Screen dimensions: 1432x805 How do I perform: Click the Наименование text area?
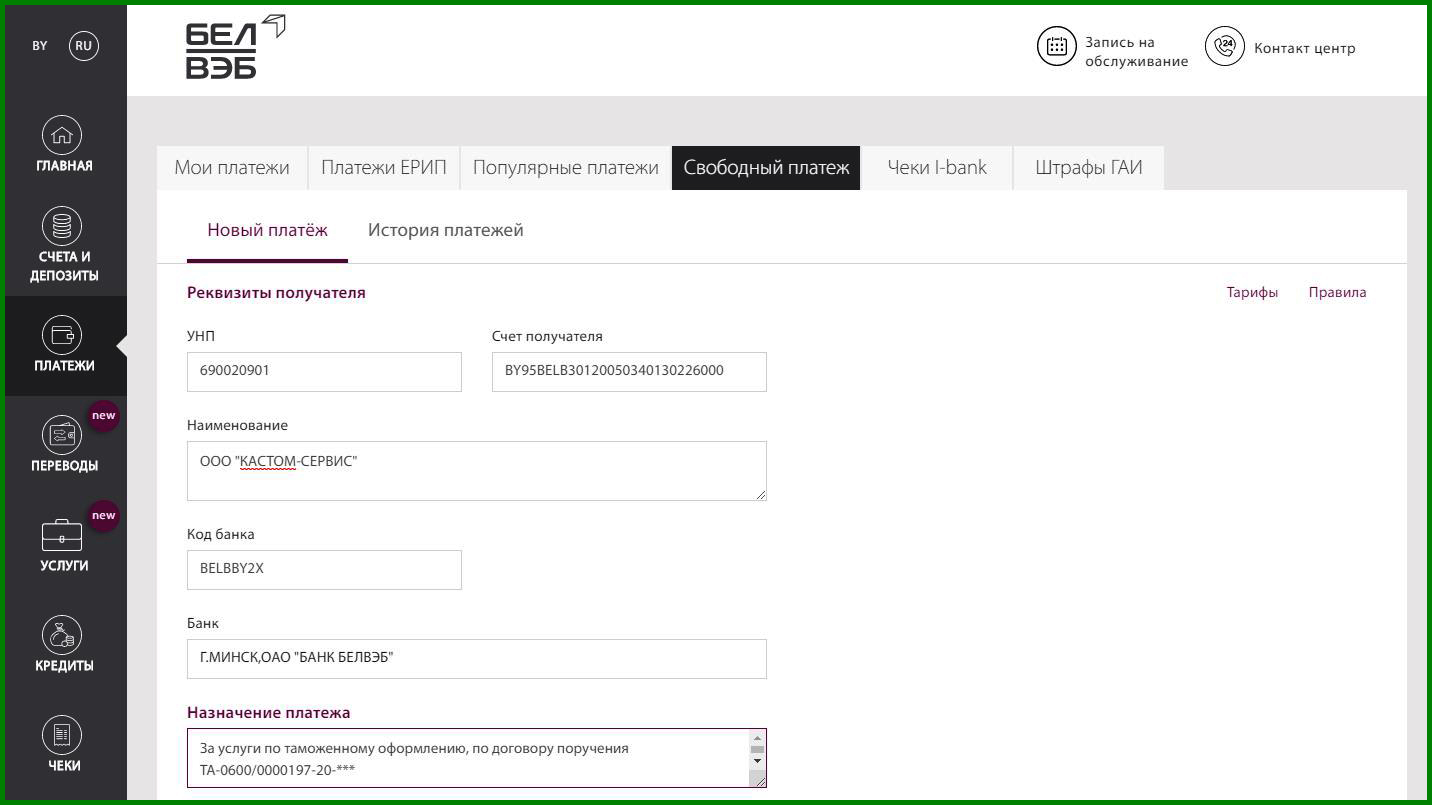[476, 470]
